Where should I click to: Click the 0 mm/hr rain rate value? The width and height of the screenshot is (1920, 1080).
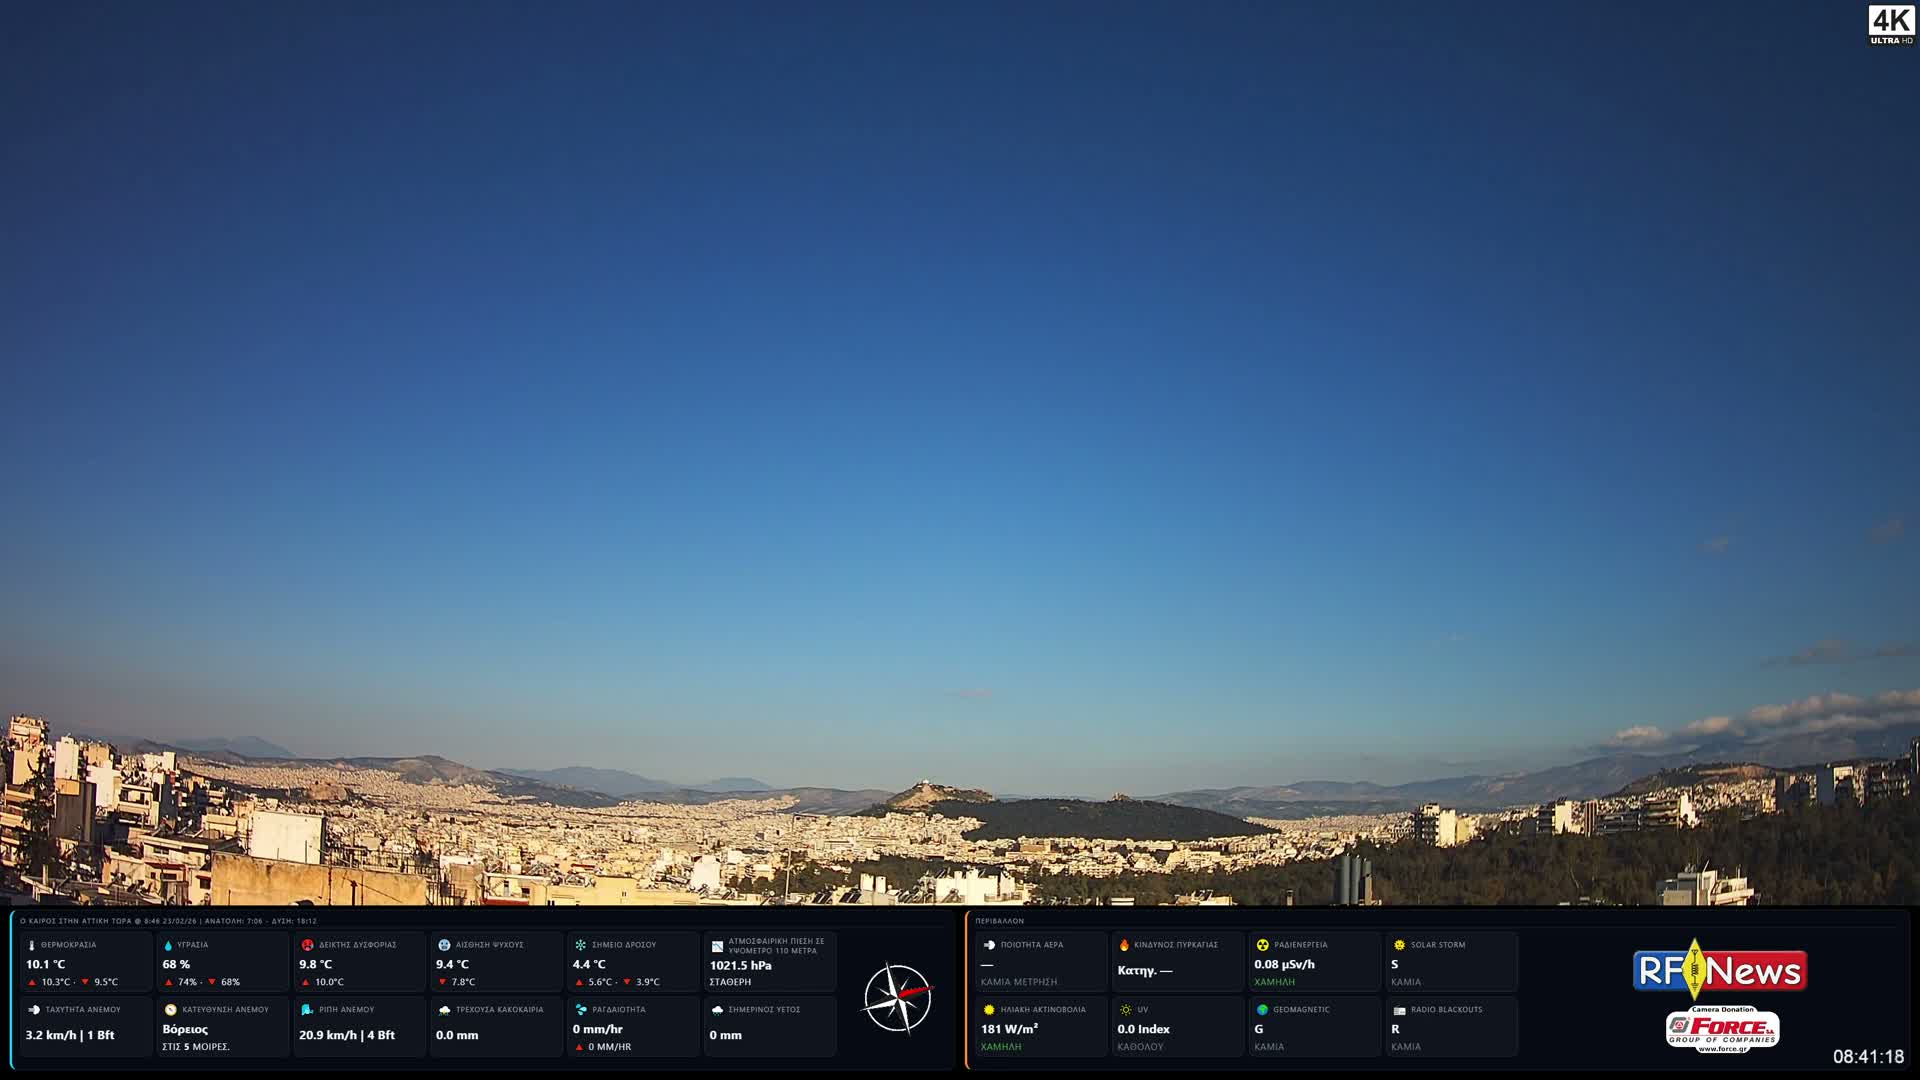point(597,1029)
